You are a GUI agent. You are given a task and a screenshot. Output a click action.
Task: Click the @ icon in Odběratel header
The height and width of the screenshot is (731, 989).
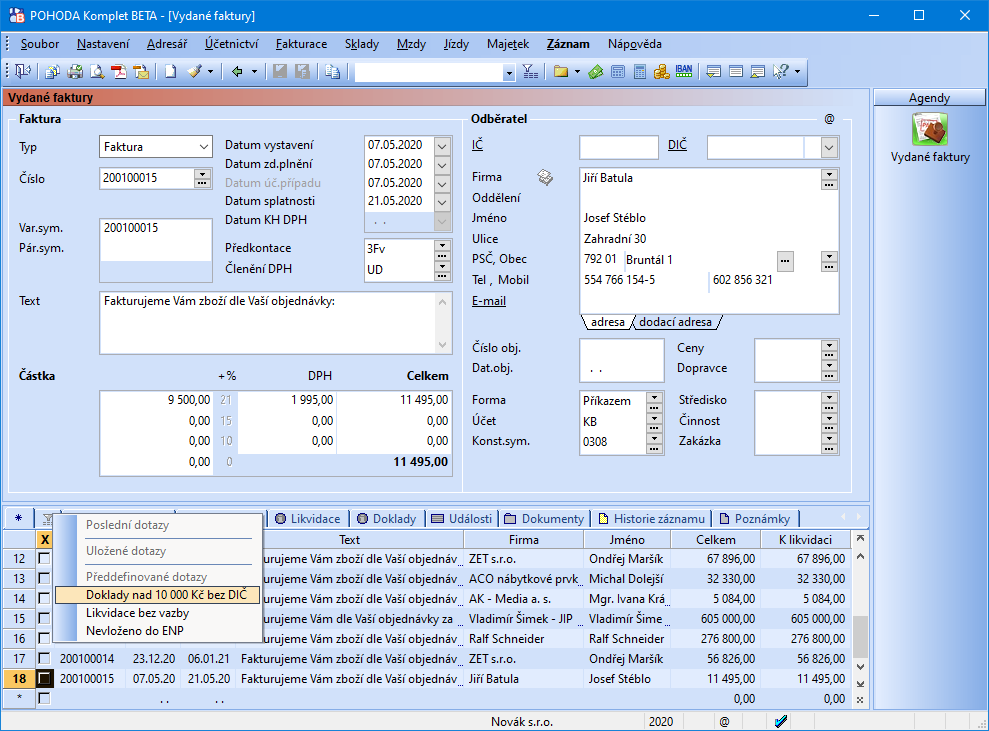point(829,119)
